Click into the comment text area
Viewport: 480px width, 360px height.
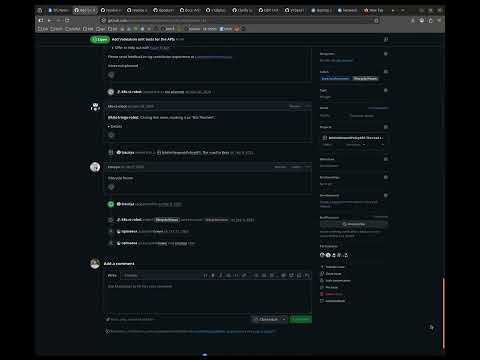(208, 297)
